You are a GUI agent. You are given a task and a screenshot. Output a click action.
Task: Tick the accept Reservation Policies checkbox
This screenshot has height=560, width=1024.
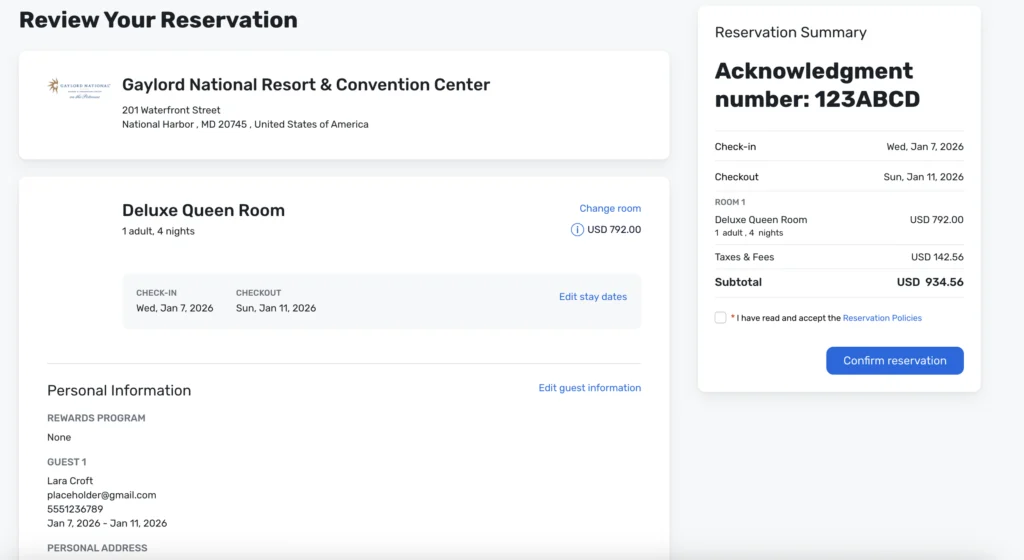[x=721, y=318]
